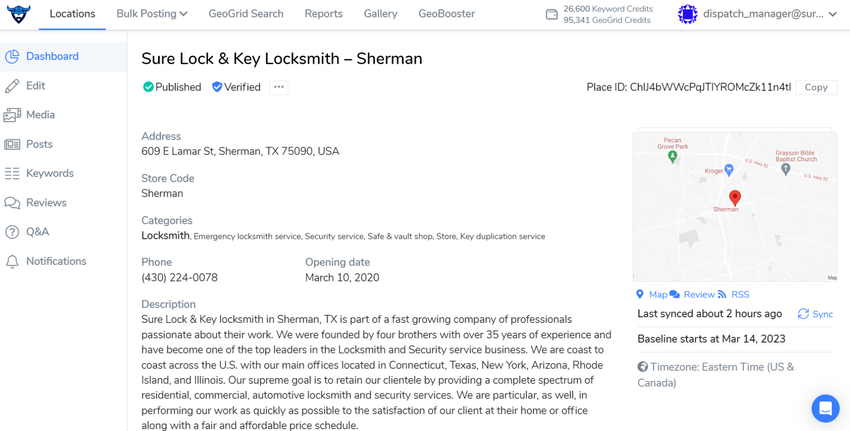The image size is (850, 431).
Task: Sync the location data
Action: pyautogui.click(x=815, y=314)
